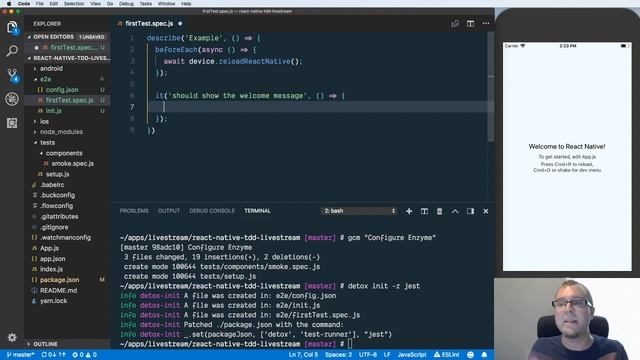
Task: Open .babelrc file
Action: click(x=52, y=185)
